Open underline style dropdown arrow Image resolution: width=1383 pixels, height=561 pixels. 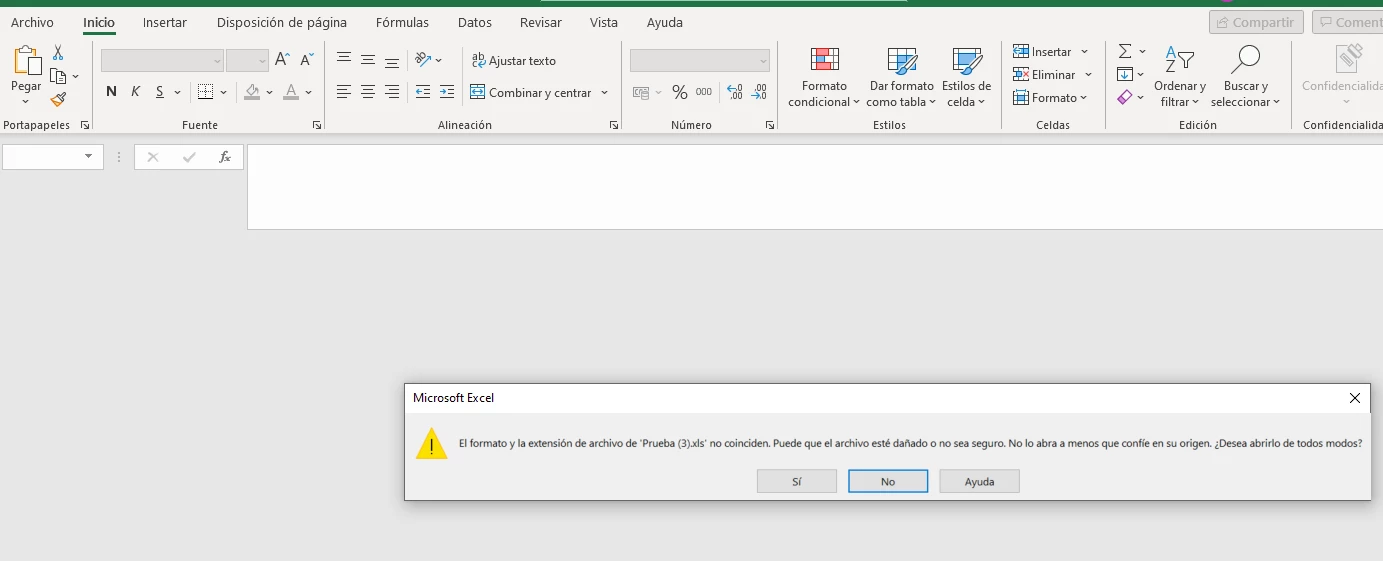pos(177,92)
